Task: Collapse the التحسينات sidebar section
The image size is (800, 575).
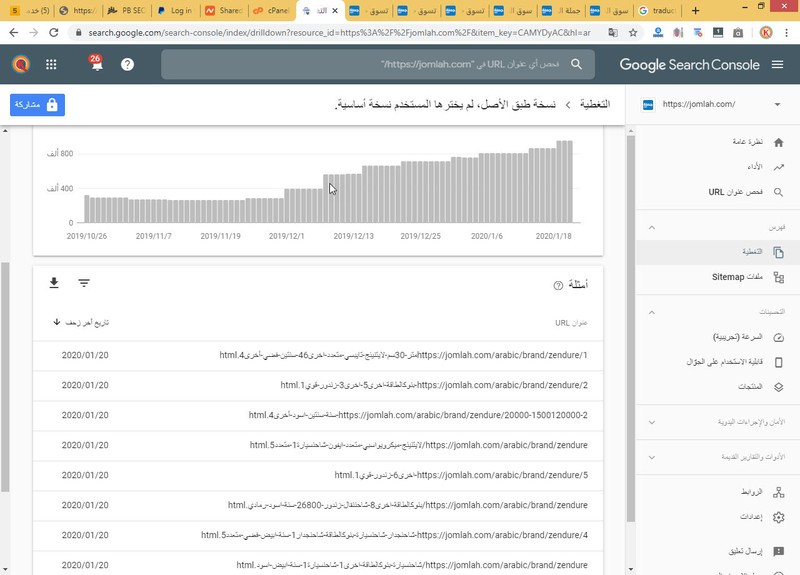Action: (x=652, y=312)
